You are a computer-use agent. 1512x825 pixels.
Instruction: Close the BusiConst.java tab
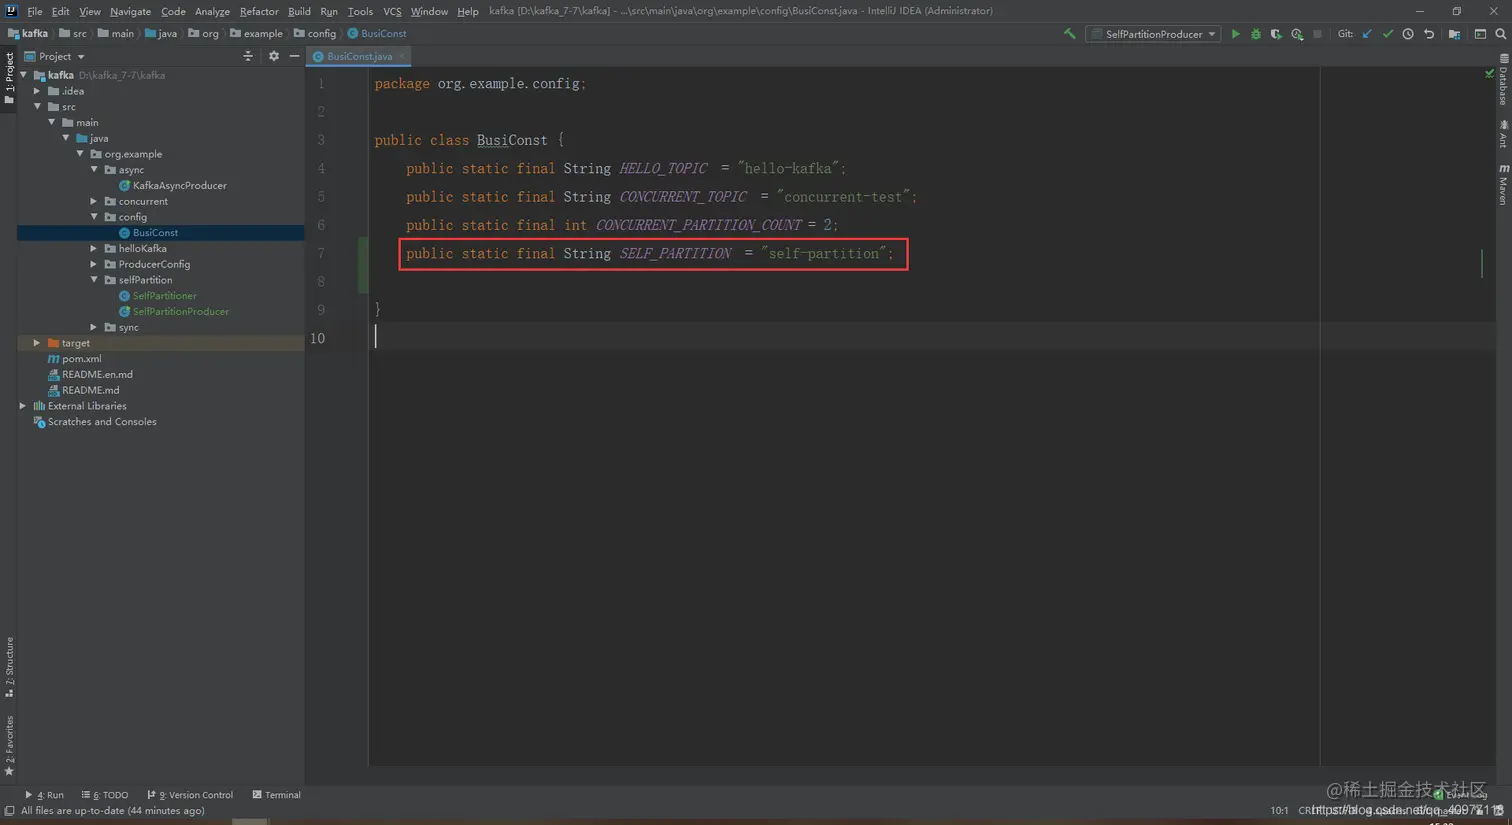tap(402, 57)
